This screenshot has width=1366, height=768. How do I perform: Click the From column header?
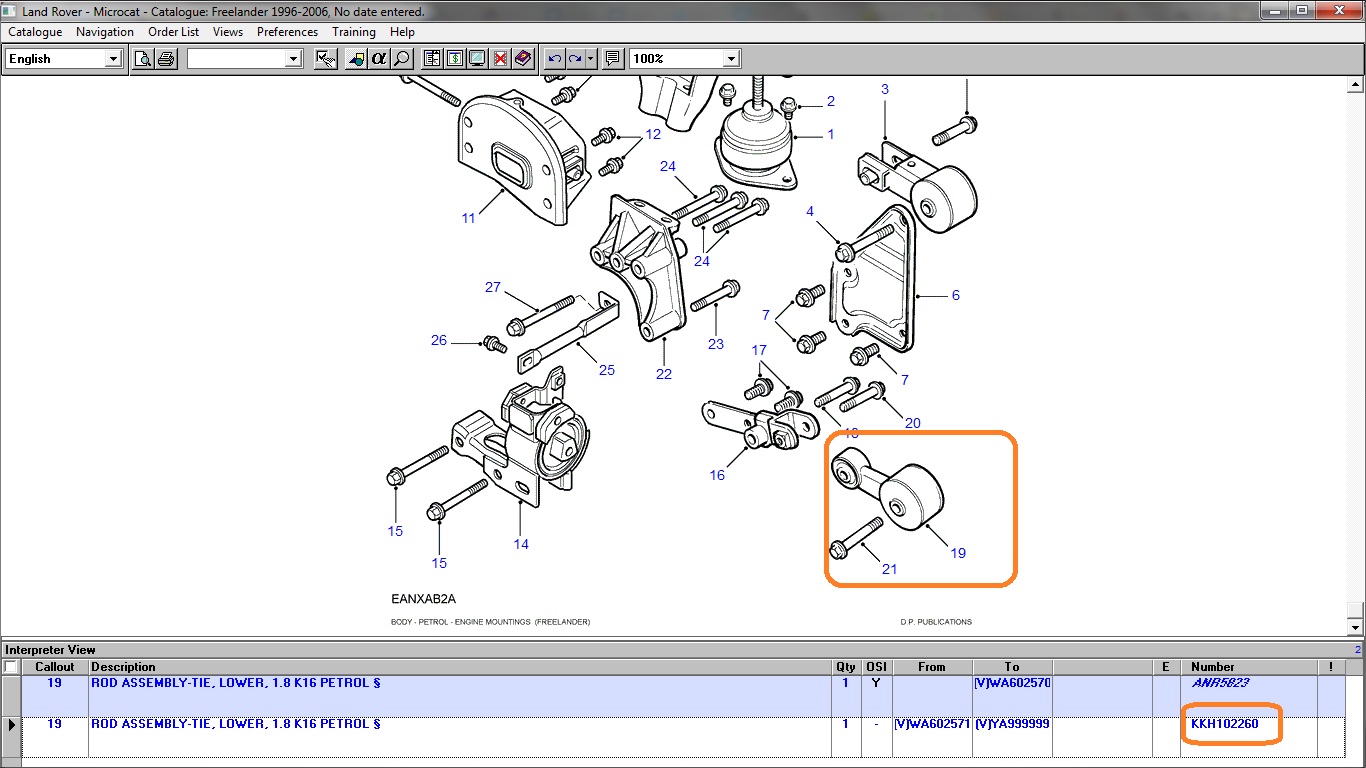[x=931, y=667]
